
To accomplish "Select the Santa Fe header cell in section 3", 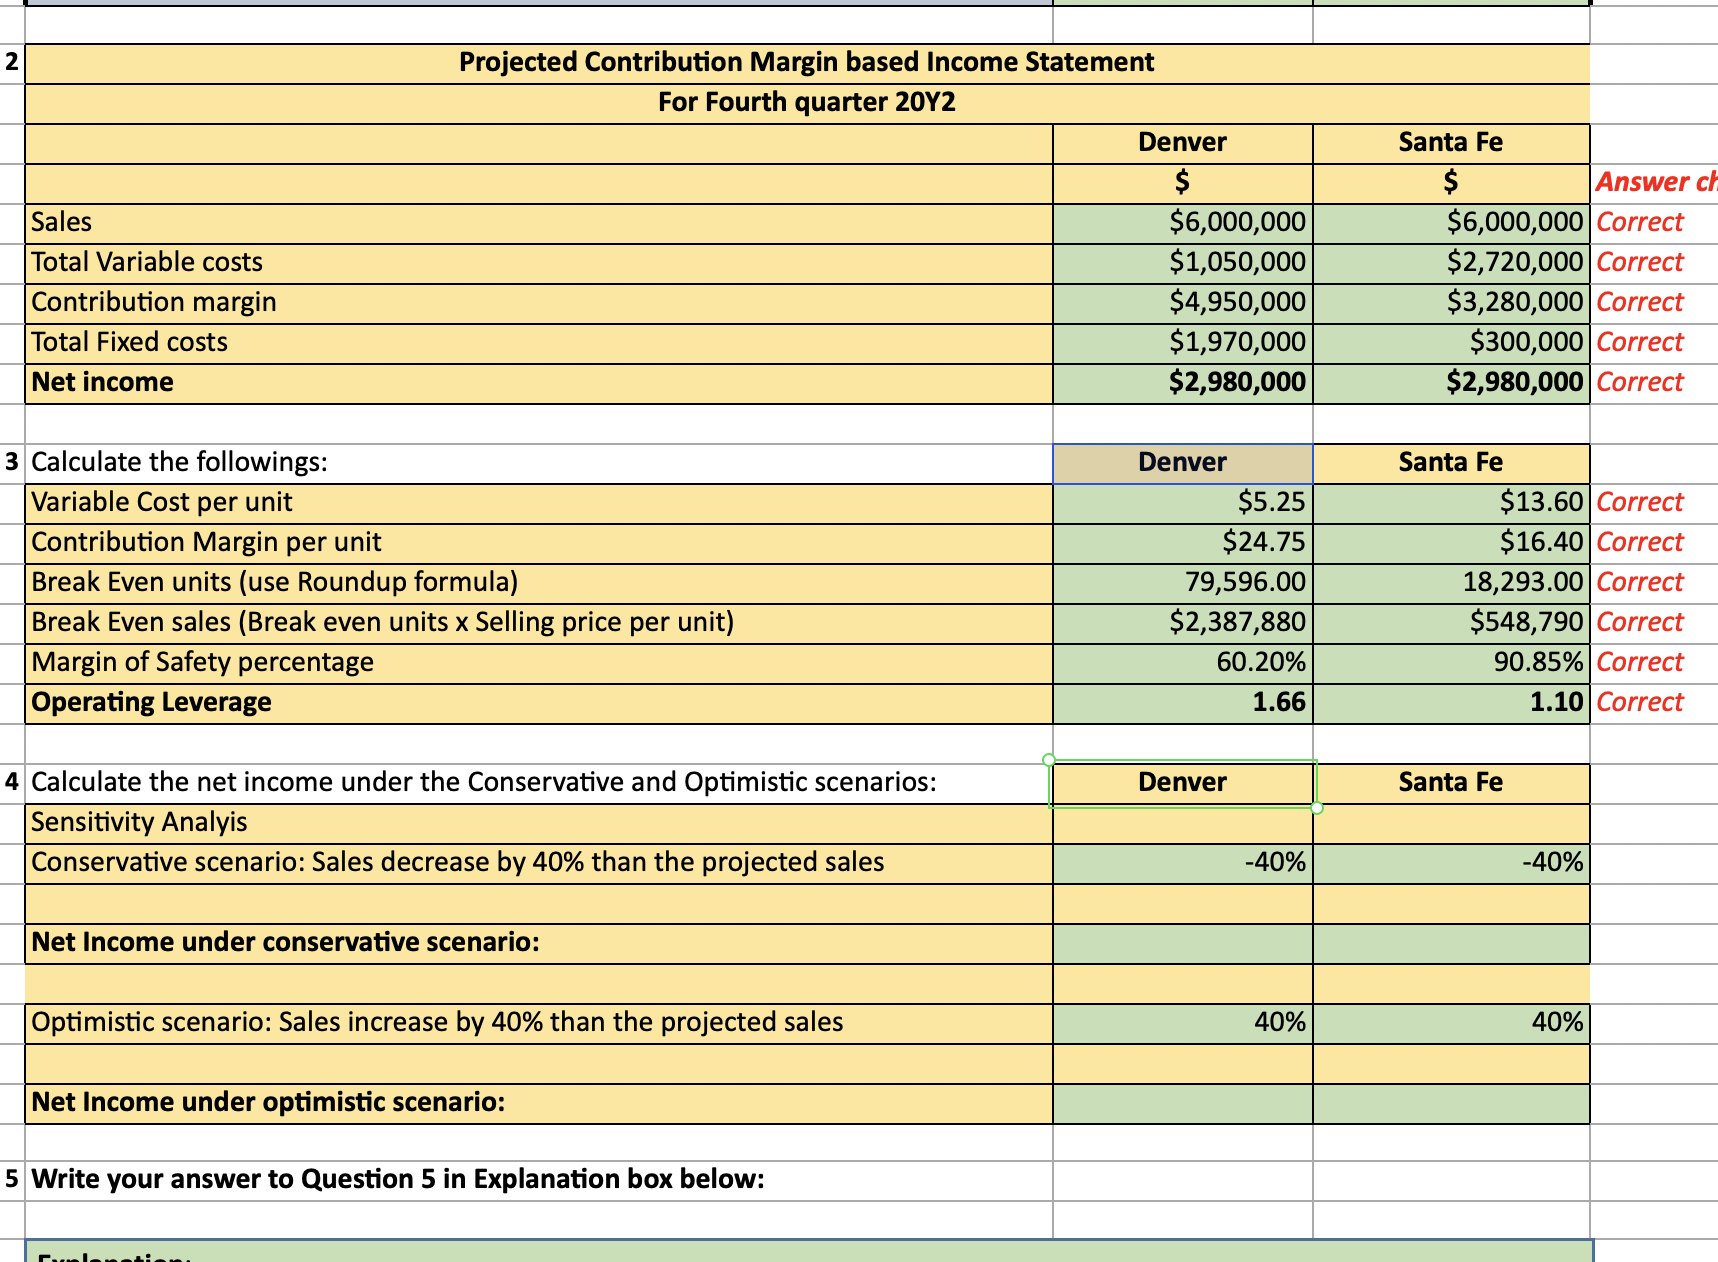I will coord(1450,461).
